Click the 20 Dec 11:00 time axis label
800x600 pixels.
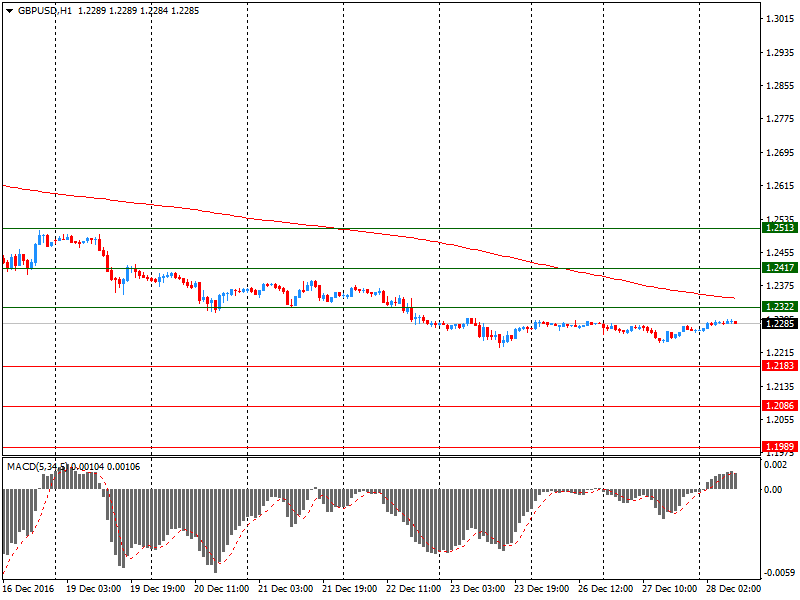click(221, 589)
